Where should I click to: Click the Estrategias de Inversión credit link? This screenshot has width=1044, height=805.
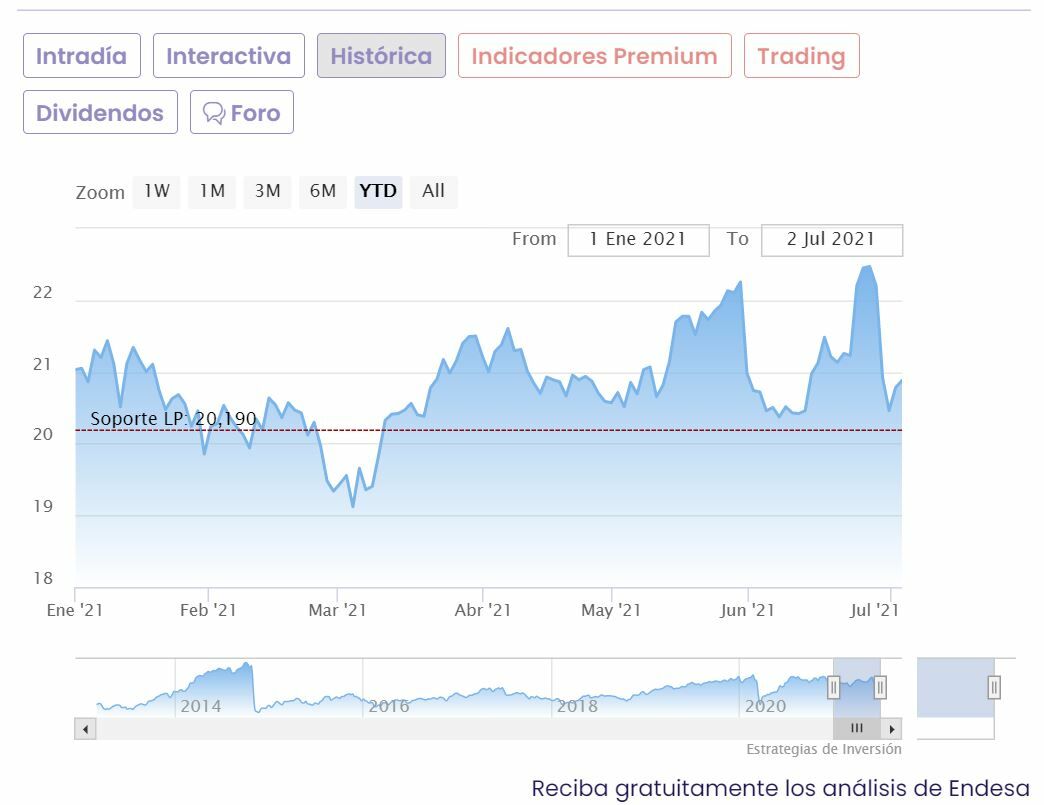pyautogui.click(x=823, y=749)
